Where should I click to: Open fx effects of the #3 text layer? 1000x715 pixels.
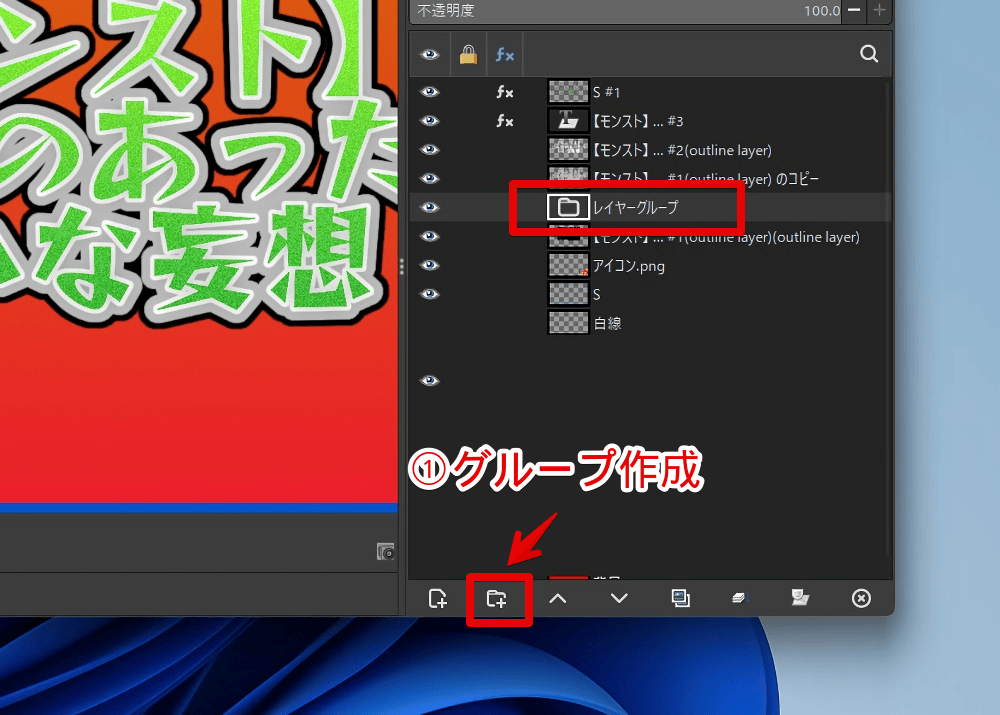(x=505, y=121)
